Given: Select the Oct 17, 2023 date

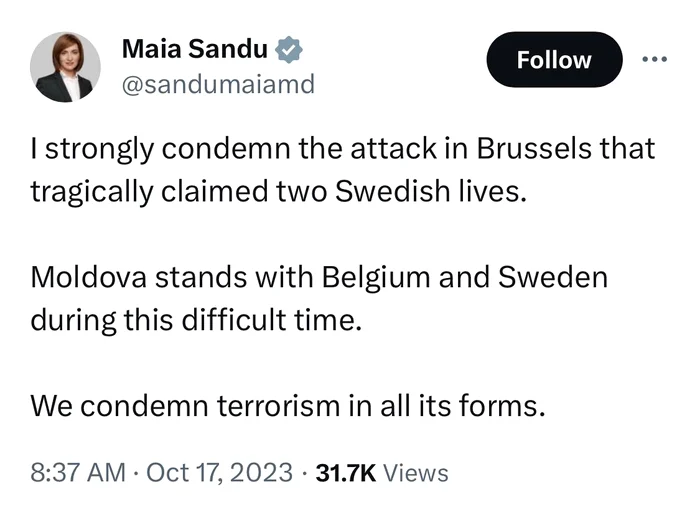Looking at the screenshot, I should coord(219,473).
